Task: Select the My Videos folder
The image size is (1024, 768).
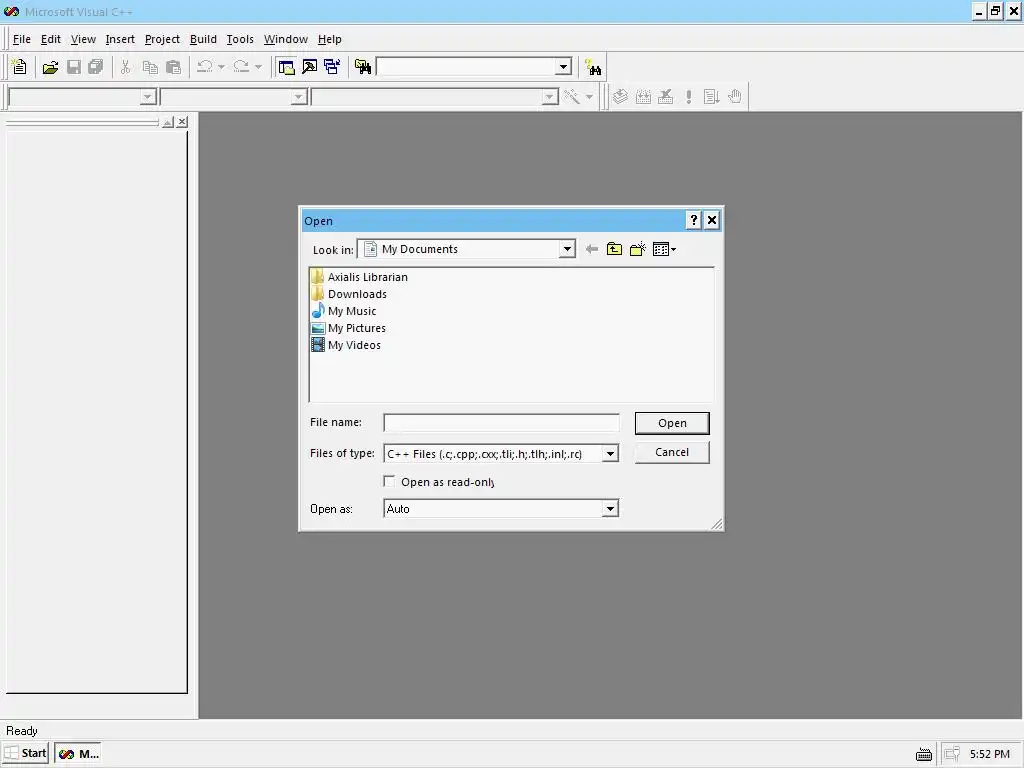Action: tap(346, 345)
